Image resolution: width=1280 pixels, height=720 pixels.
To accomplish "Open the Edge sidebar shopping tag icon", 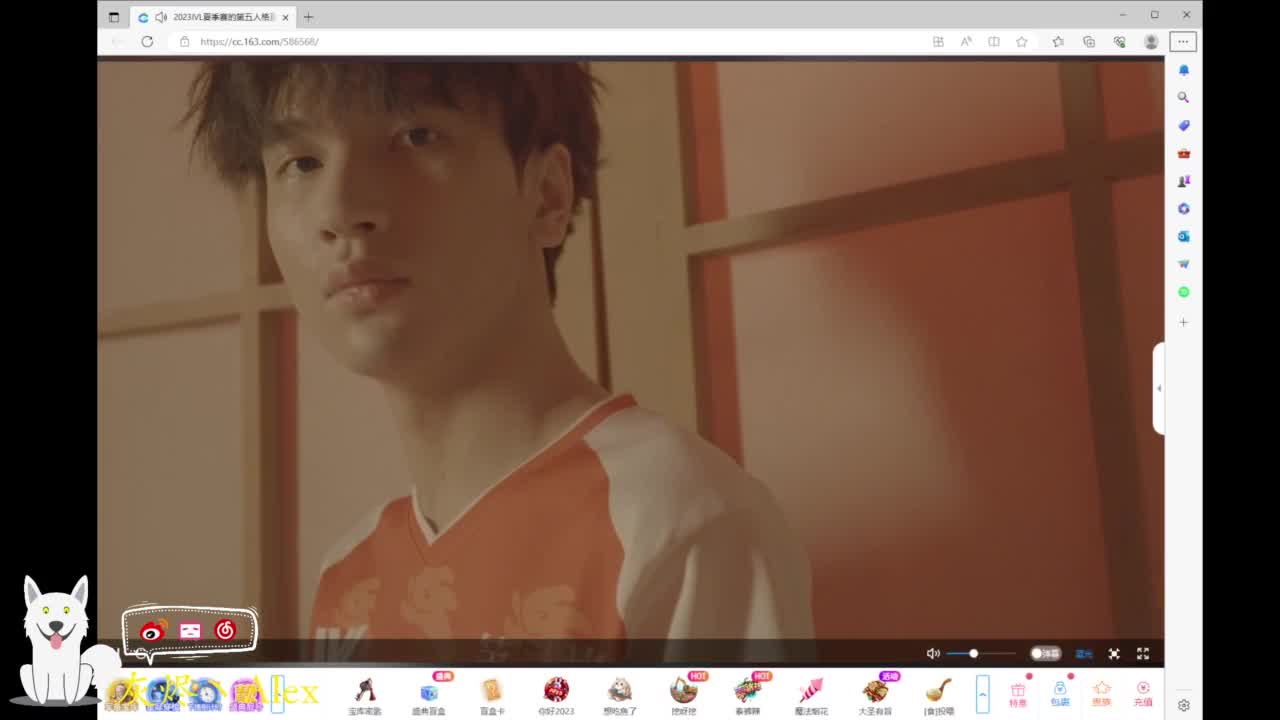I will pyautogui.click(x=1184, y=125).
